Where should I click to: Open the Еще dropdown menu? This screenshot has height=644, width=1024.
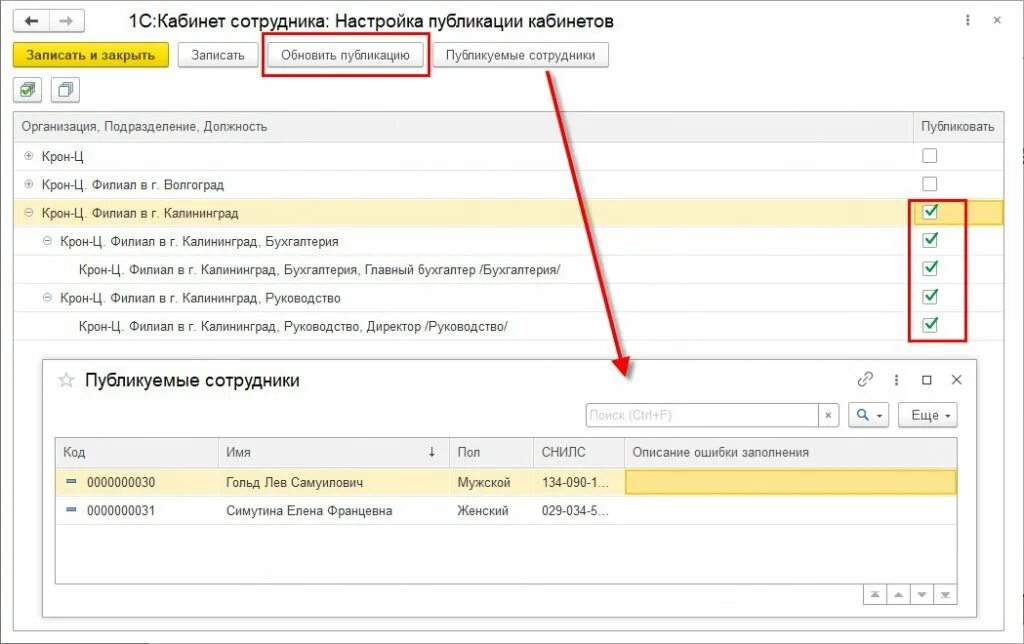(x=925, y=414)
